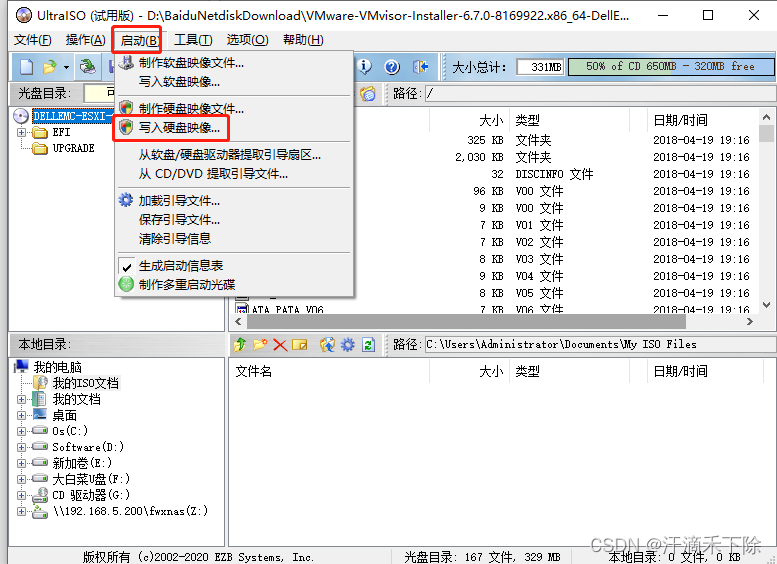
Task: Click the 50% of CD 650MB capacity bar
Action: click(671, 66)
